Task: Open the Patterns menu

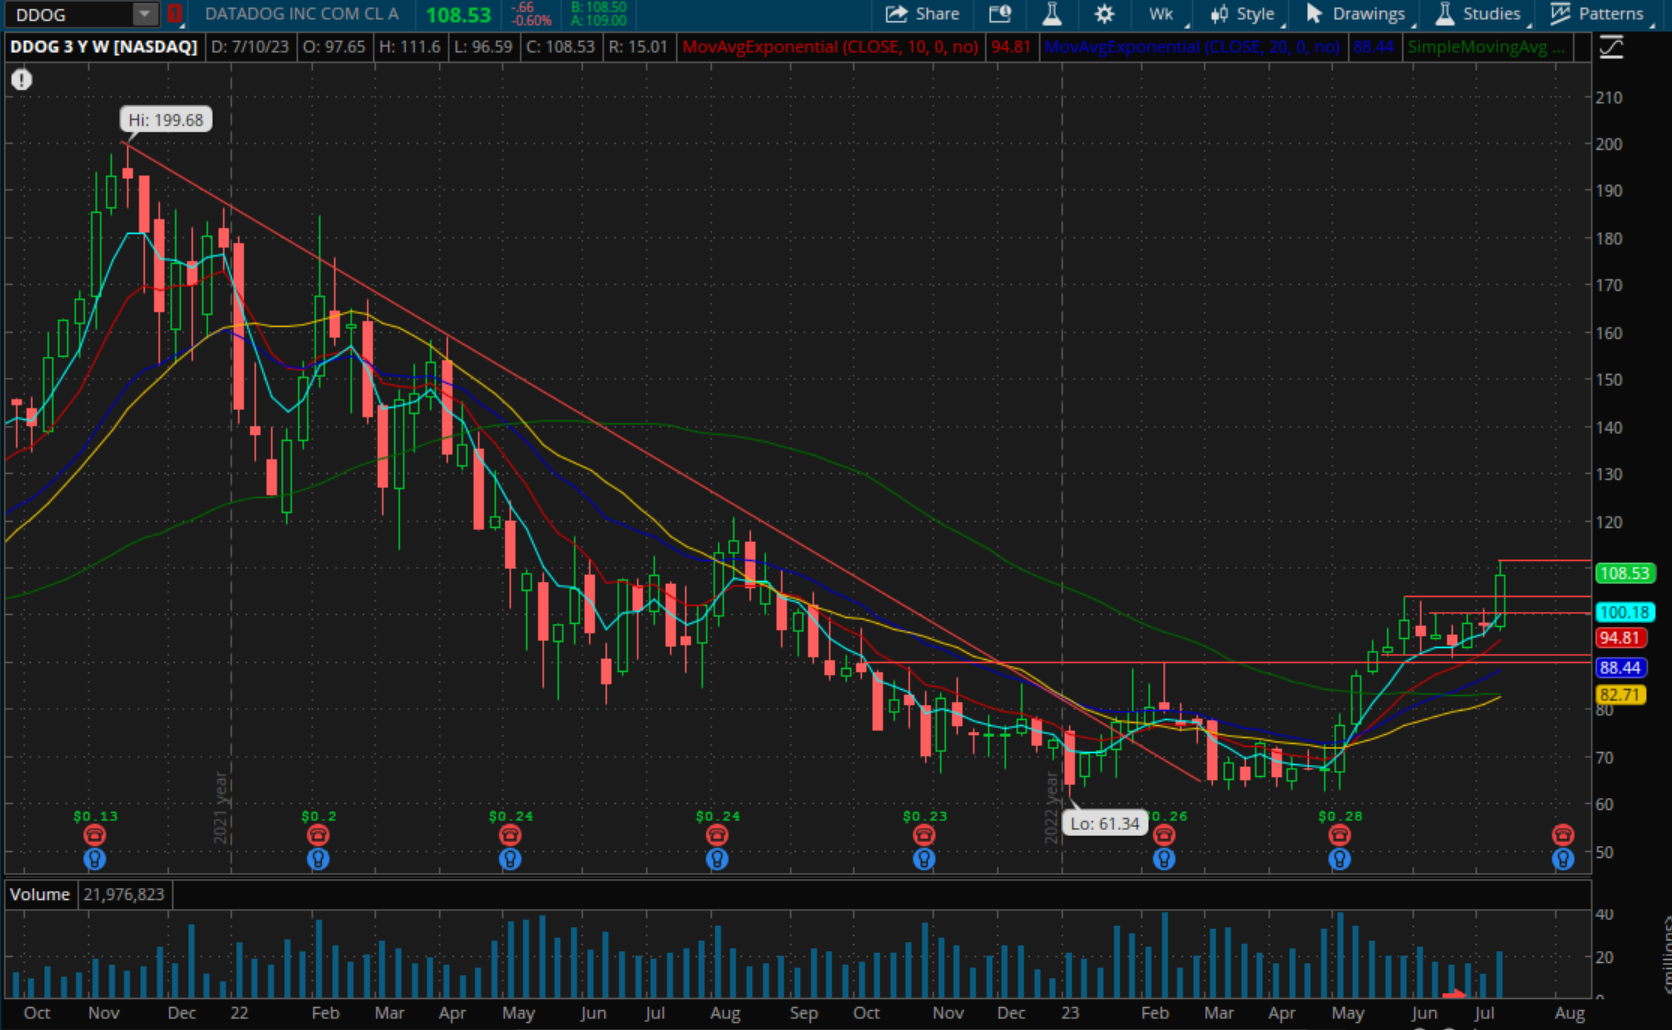Action: (x=1600, y=14)
